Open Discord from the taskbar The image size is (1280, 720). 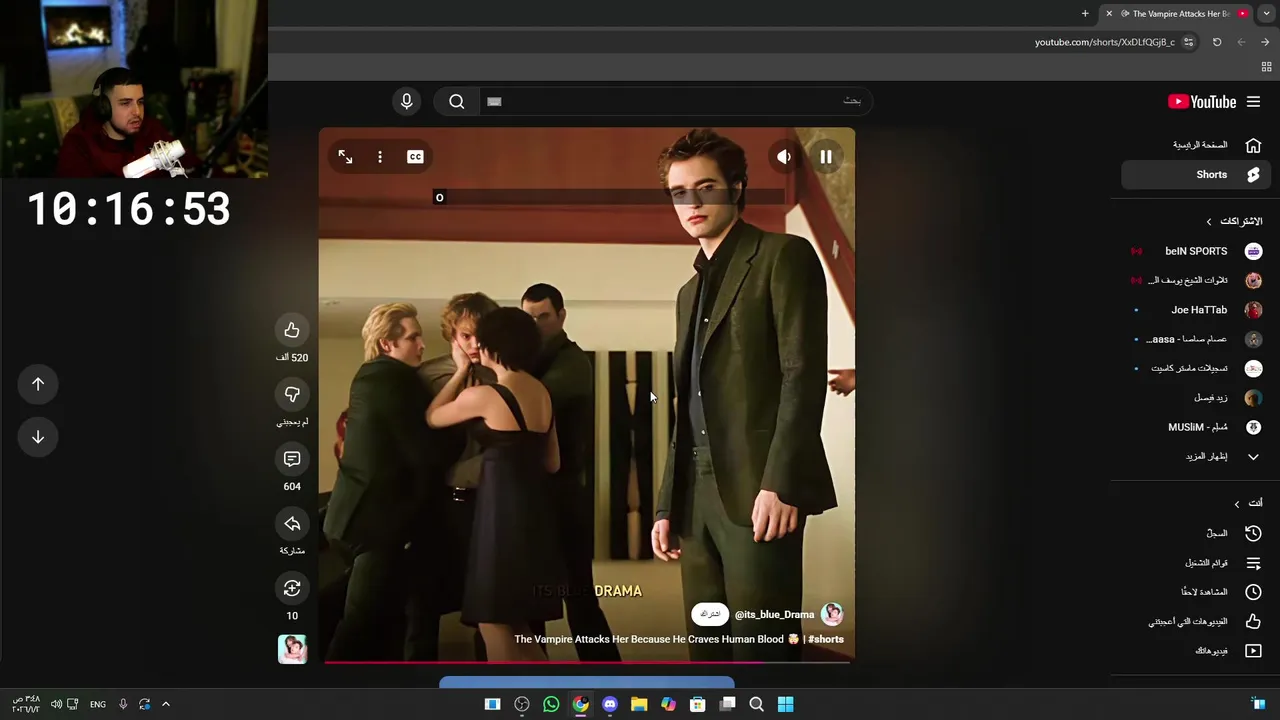610,704
